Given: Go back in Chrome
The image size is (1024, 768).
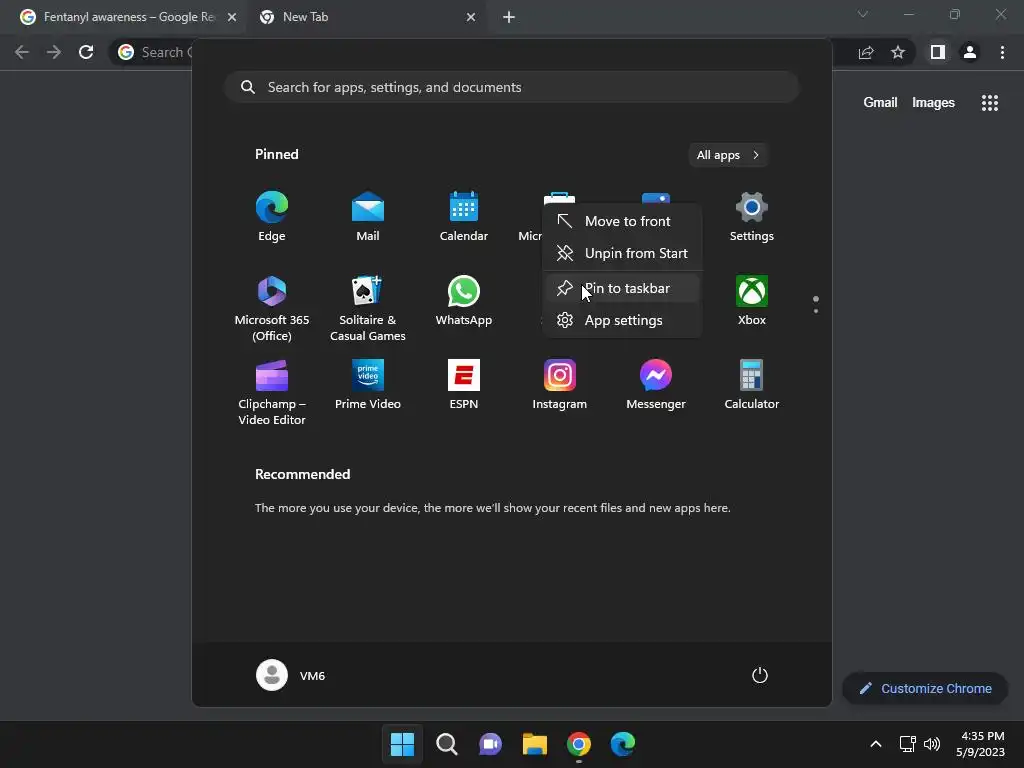Looking at the screenshot, I should pos(22,52).
